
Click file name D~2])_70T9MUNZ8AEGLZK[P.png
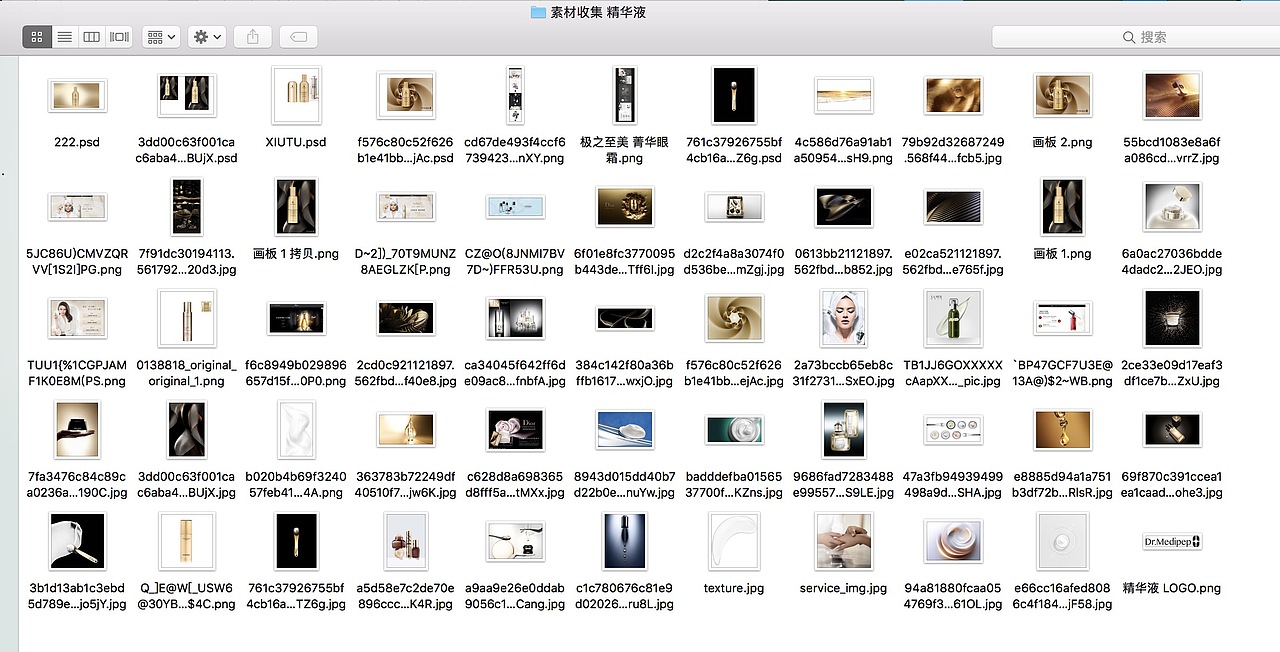405,262
